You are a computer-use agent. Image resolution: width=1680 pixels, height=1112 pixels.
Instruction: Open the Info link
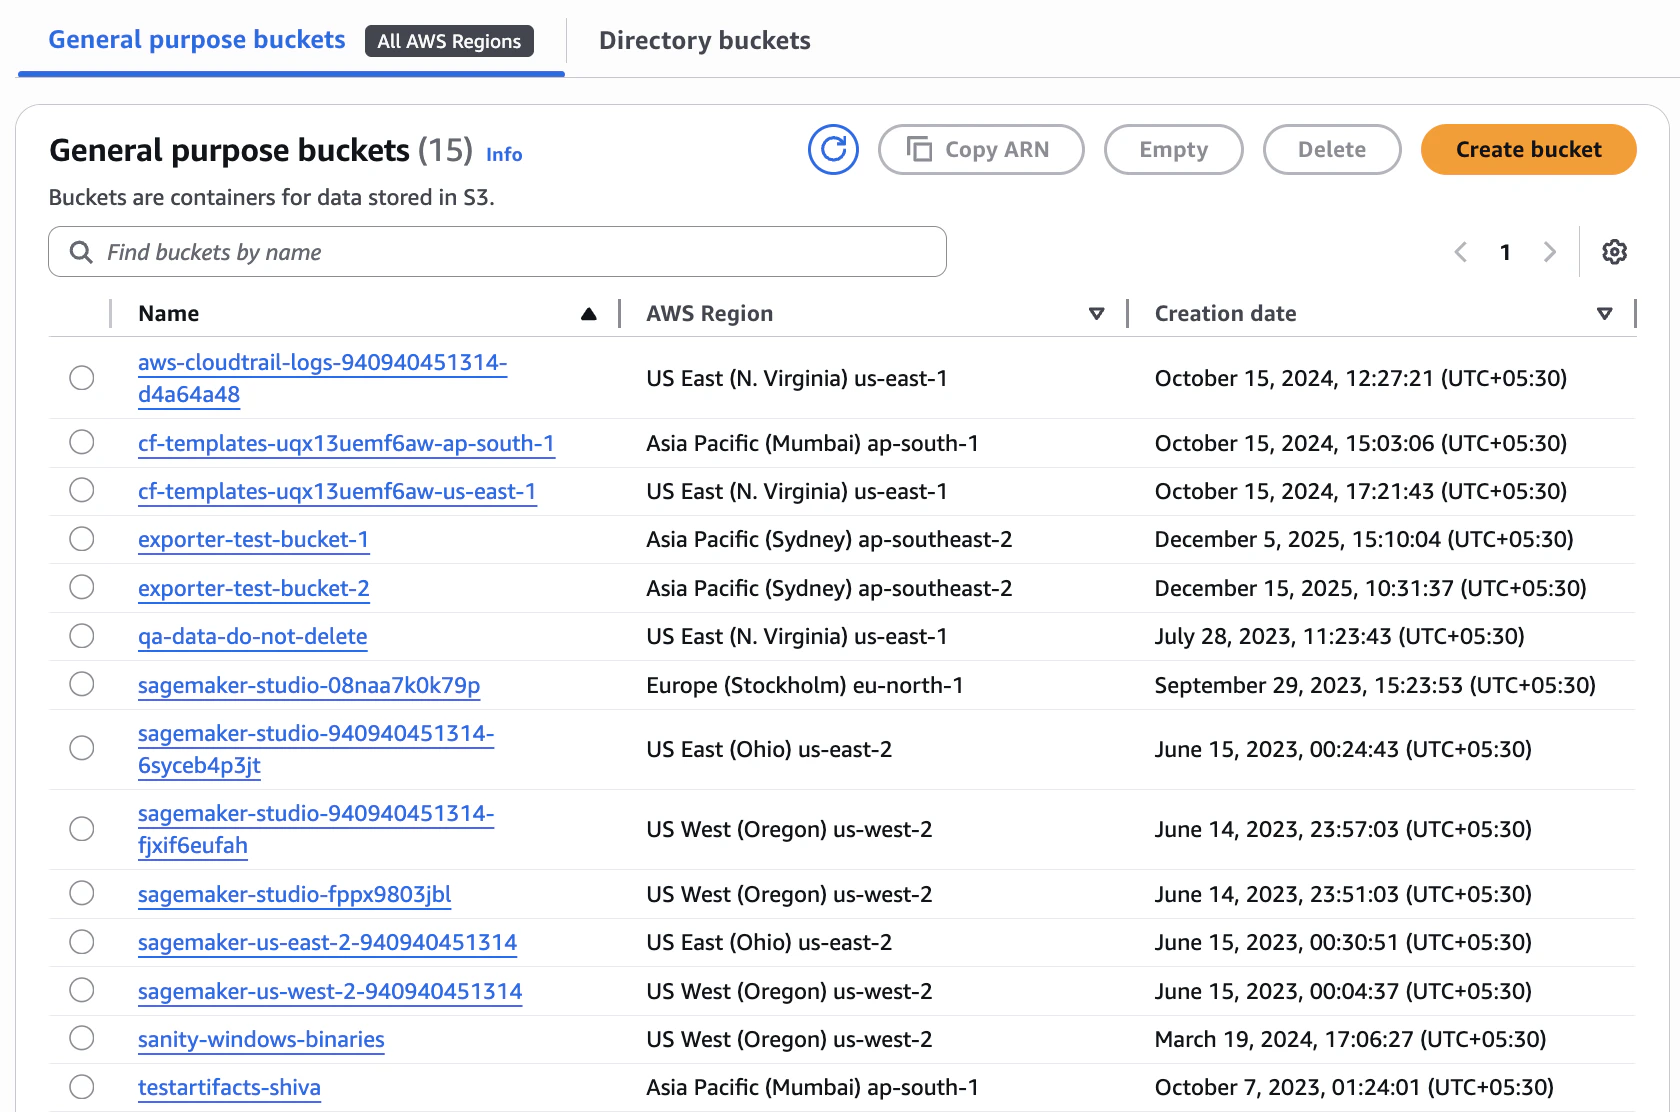tap(504, 154)
